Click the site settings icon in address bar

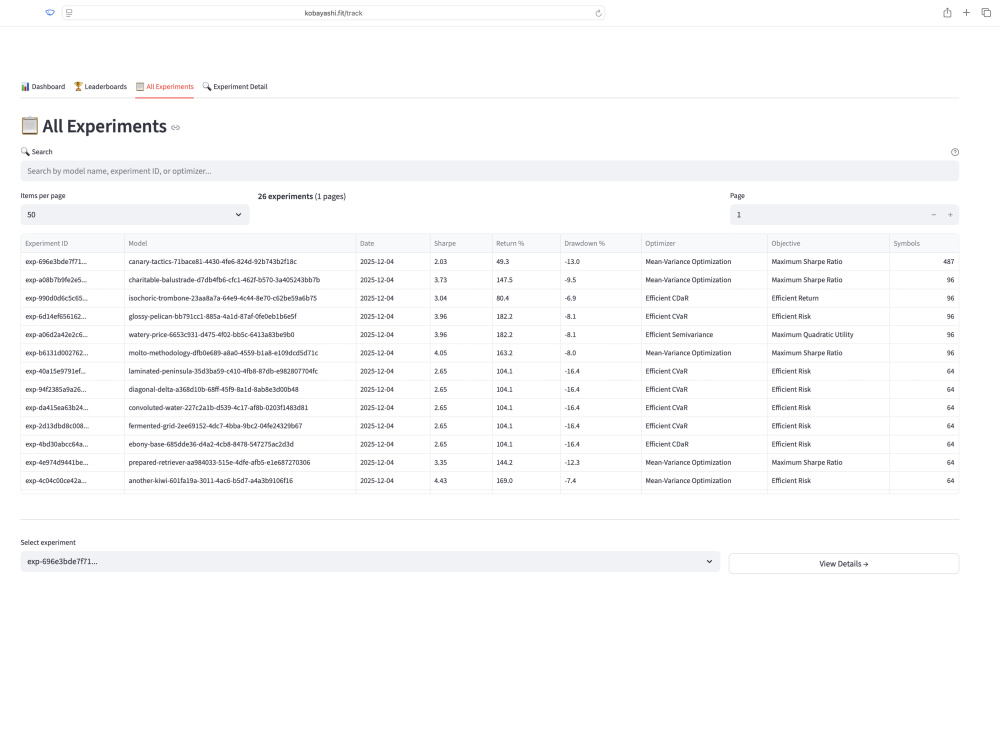(x=69, y=13)
